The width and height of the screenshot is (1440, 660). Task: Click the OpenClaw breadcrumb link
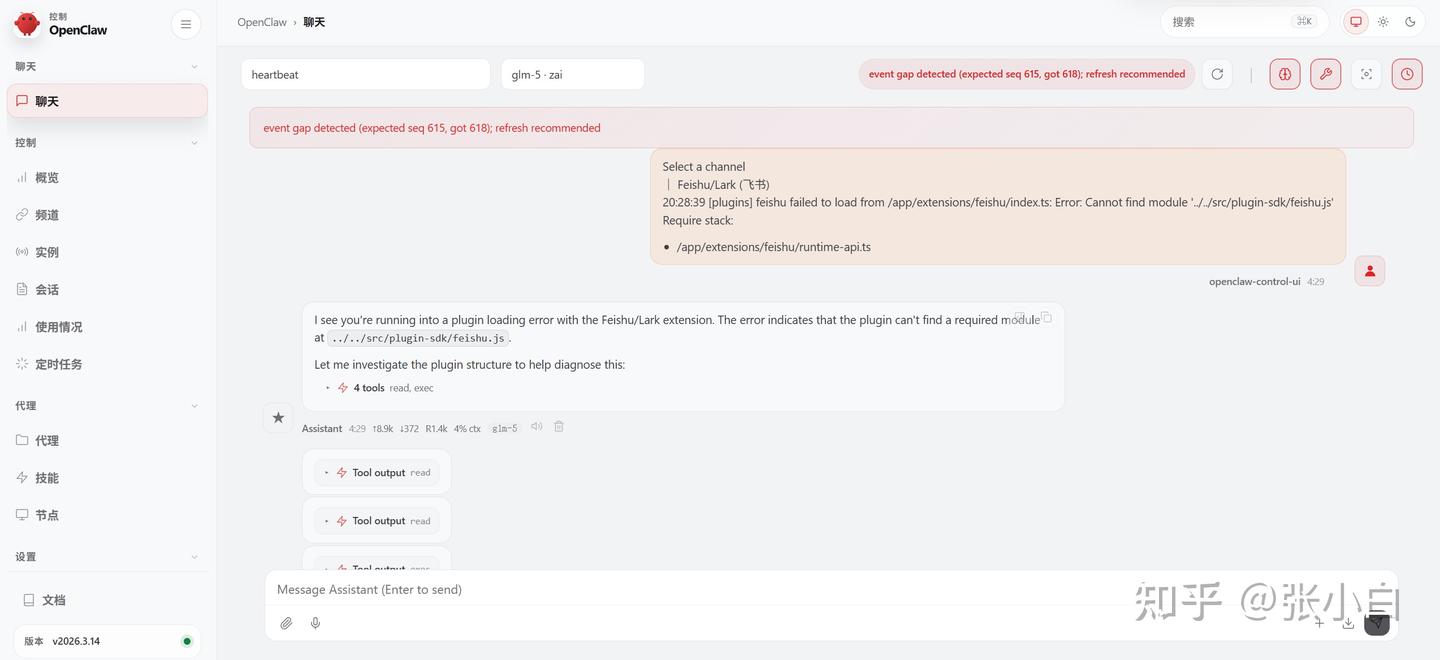click(262, 22)
